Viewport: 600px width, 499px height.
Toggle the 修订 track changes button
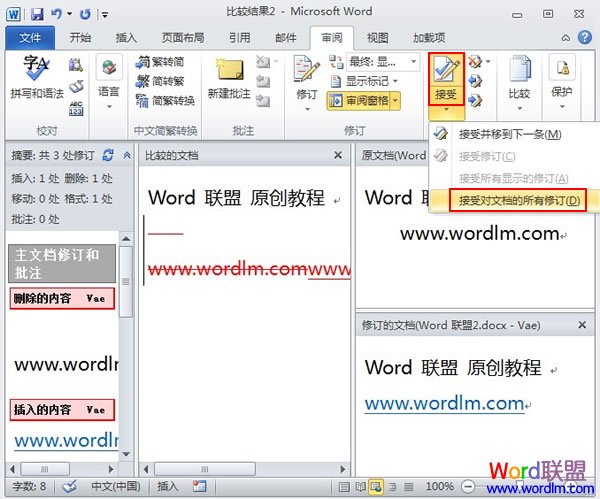tap(307, 77)
